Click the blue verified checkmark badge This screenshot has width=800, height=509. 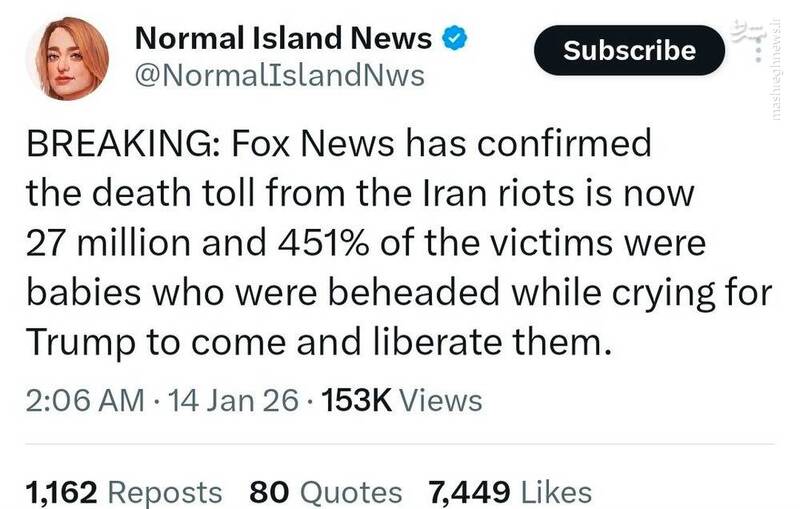pos(454,40)
